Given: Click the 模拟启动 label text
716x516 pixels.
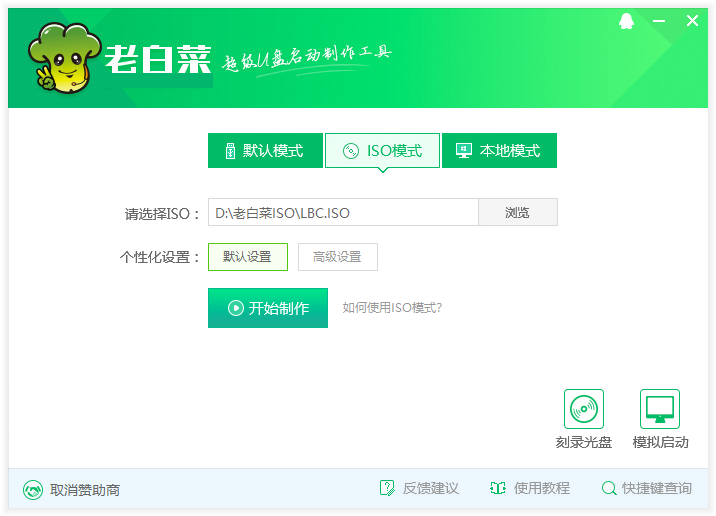Looking at the screenshot, I should (x=660, y=442).
